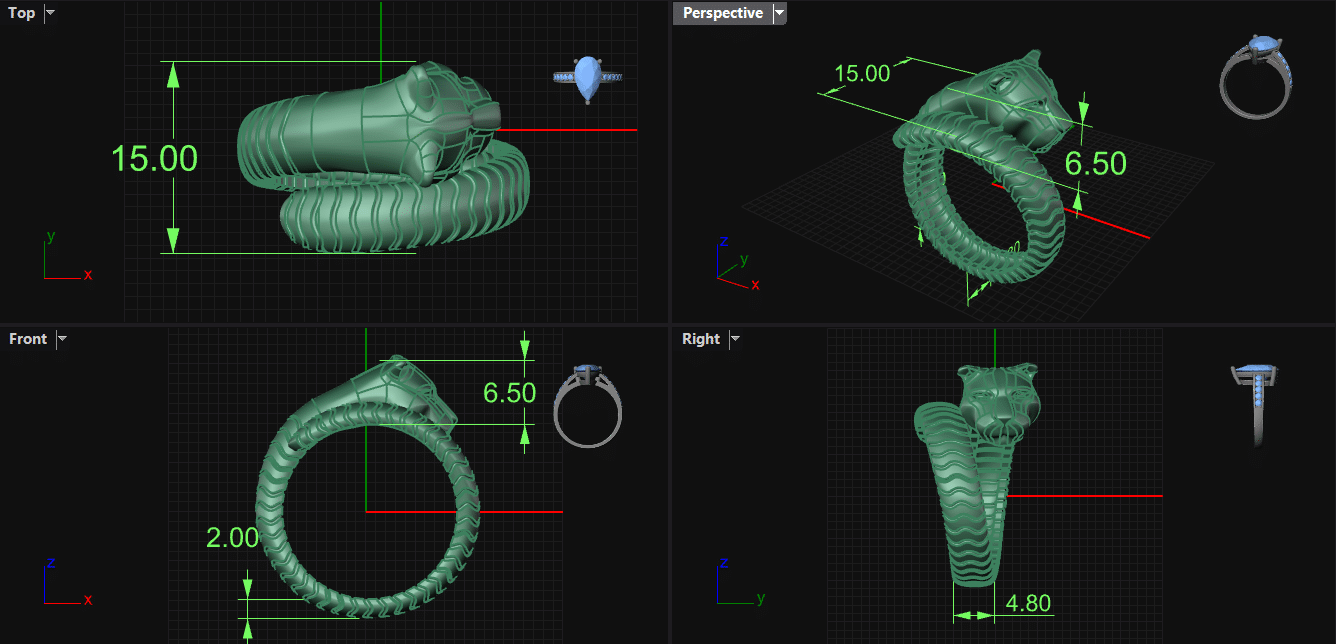Image resolution: width=1336 pixels, height=644 pixels.
Task: Select the 6.50 dimension in Perspective view
Action: click(x=1095, y=164)
